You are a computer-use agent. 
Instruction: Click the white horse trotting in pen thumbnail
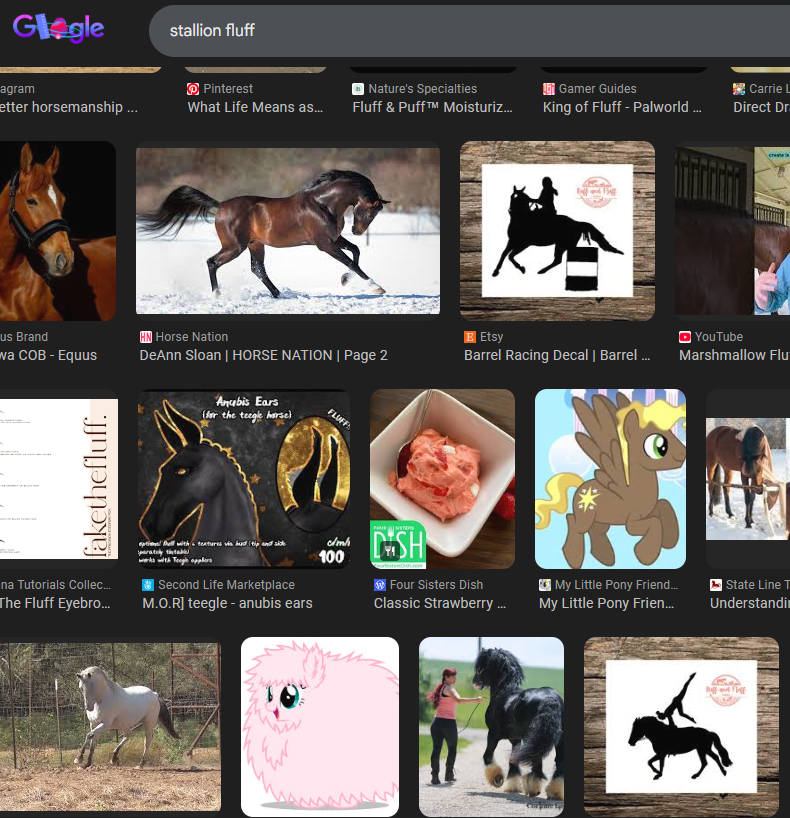pos(110,727)
